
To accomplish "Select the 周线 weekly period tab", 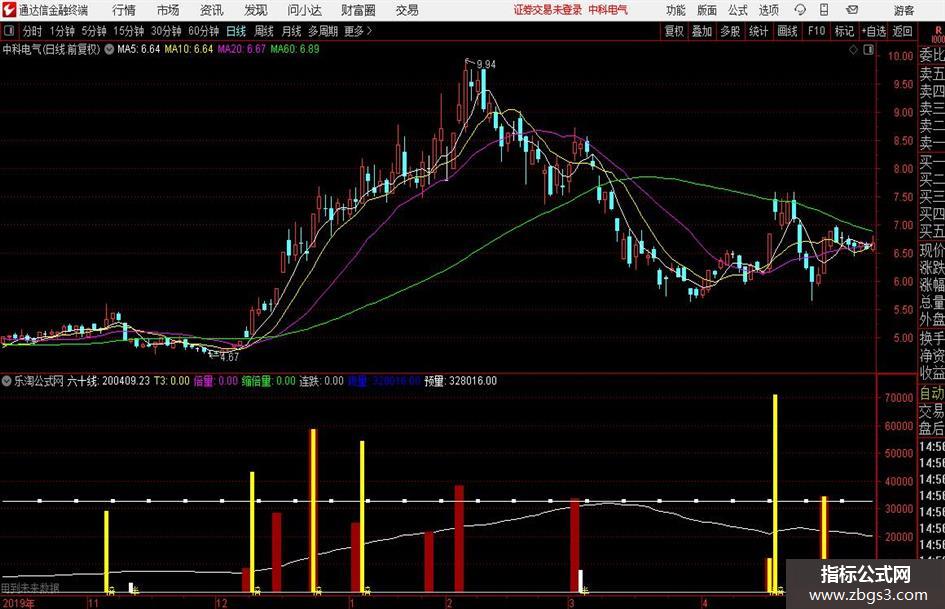I will click(263, 31).
